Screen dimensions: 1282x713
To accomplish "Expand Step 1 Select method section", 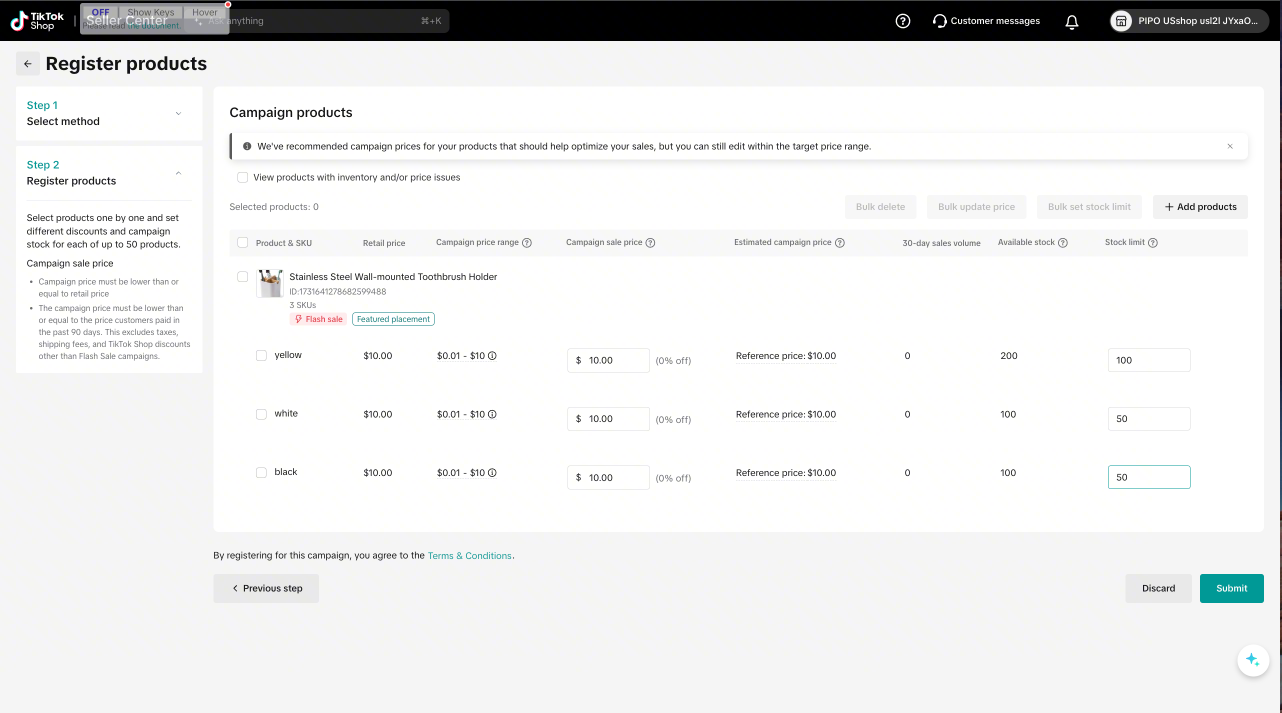I will point(179,113).
